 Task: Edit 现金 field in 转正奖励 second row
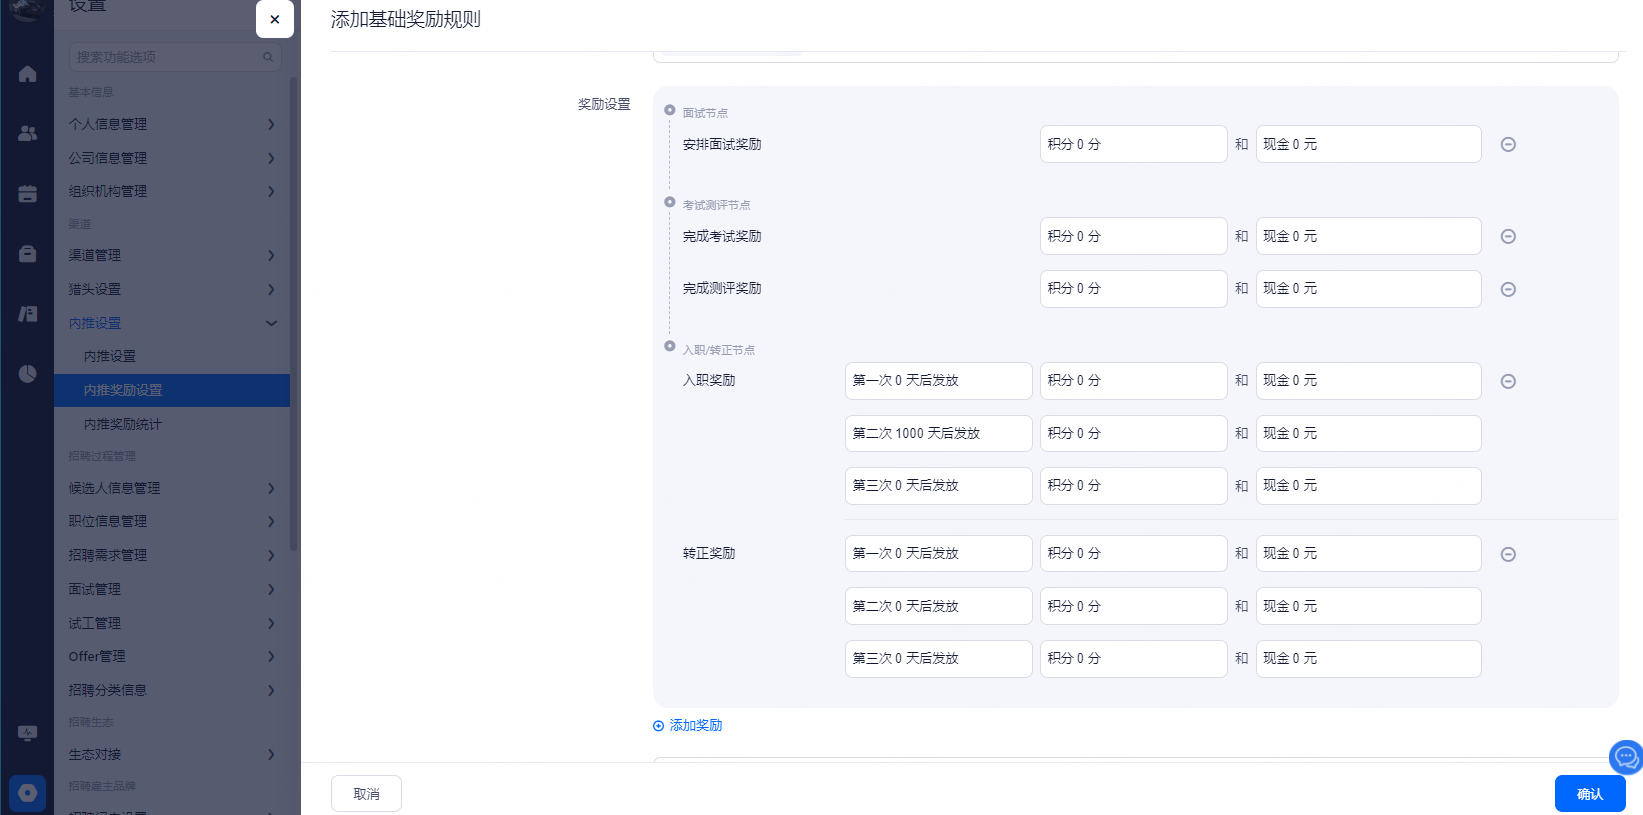click(x=1368, y=606)
